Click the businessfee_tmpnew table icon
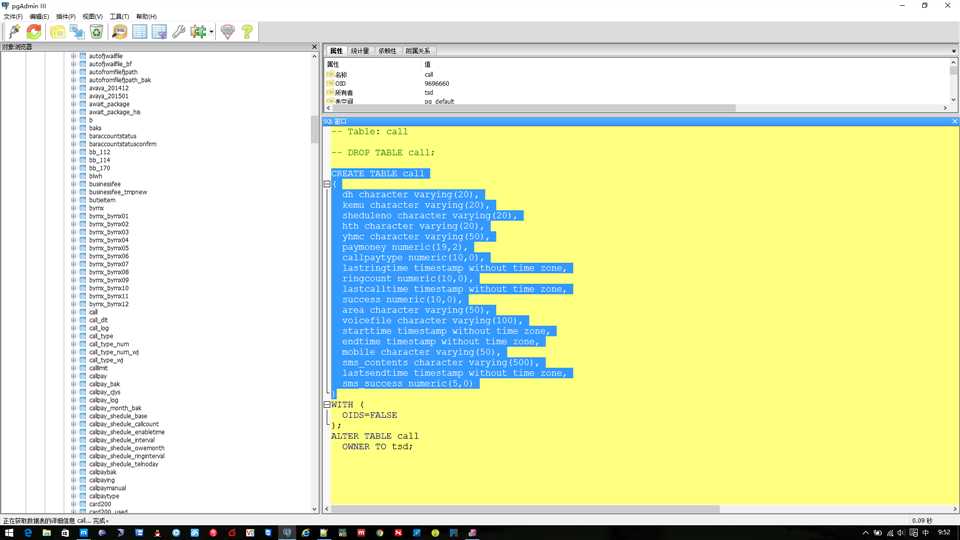Screen dimensions: 960x540 (83, 192)
